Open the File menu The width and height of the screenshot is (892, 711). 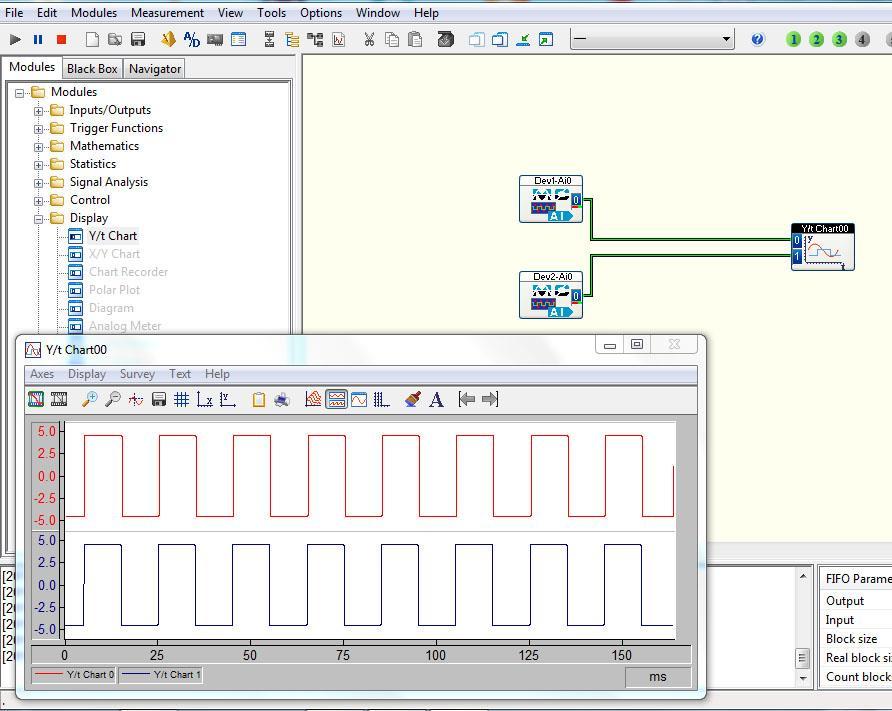[x=14, y=13]
